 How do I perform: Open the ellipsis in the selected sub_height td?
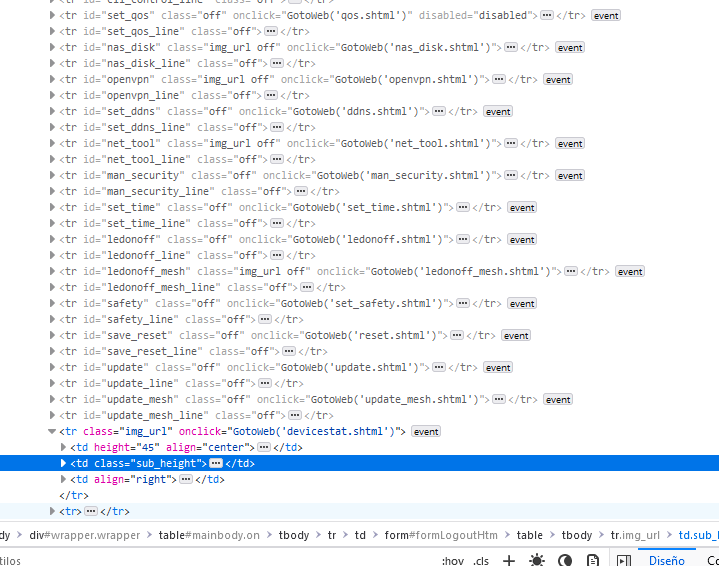(216, 464)
